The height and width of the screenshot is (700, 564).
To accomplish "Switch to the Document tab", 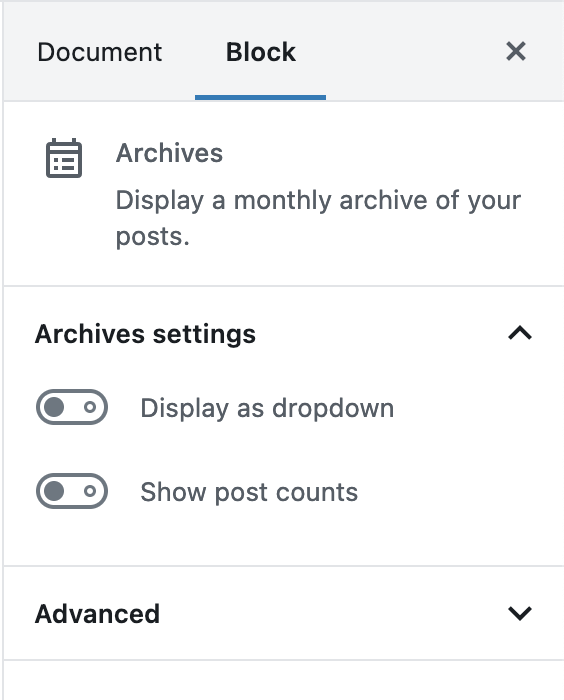I will pyautogui.click(x=100, y=52).
